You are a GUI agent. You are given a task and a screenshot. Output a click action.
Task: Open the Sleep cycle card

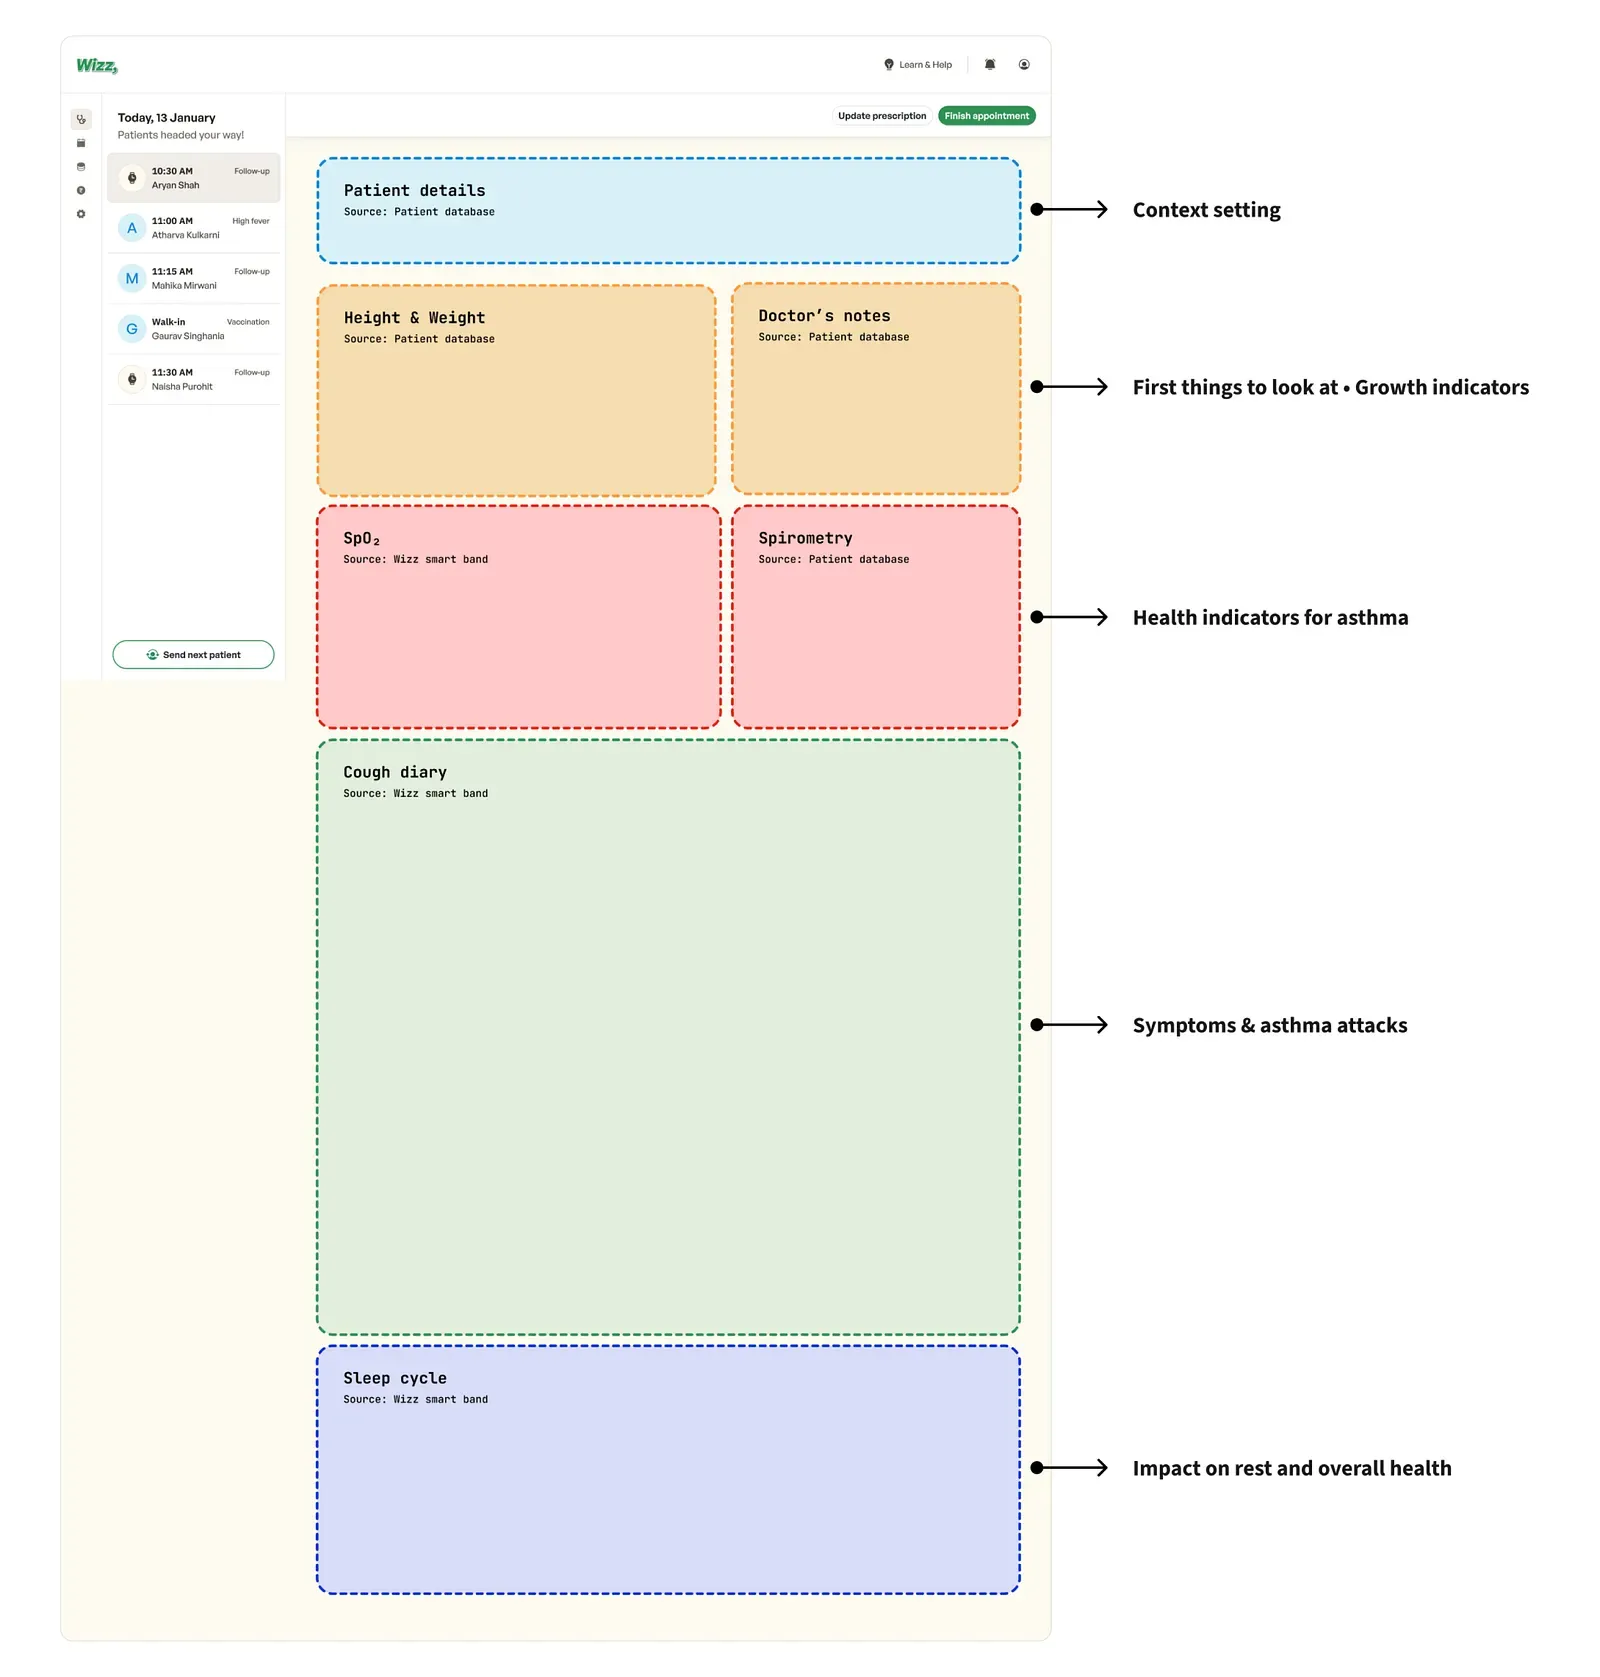point(669,1469)
